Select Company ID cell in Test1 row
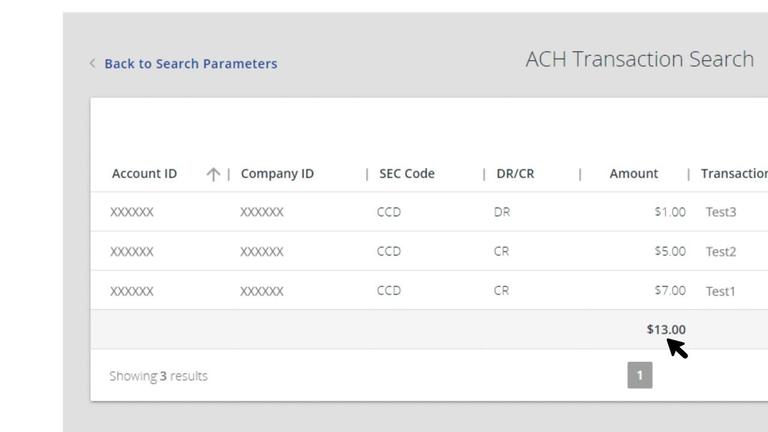The height and width of the screenshot is (432, 768). 262,291
